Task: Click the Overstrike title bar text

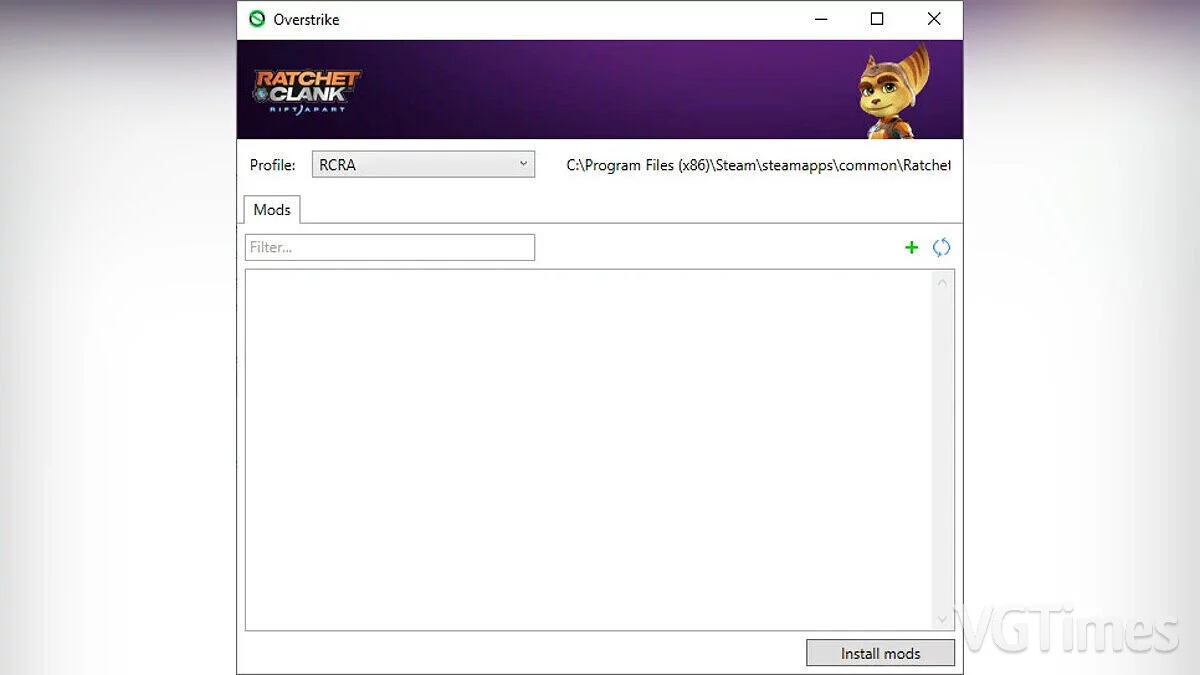Action: [306, 19]
